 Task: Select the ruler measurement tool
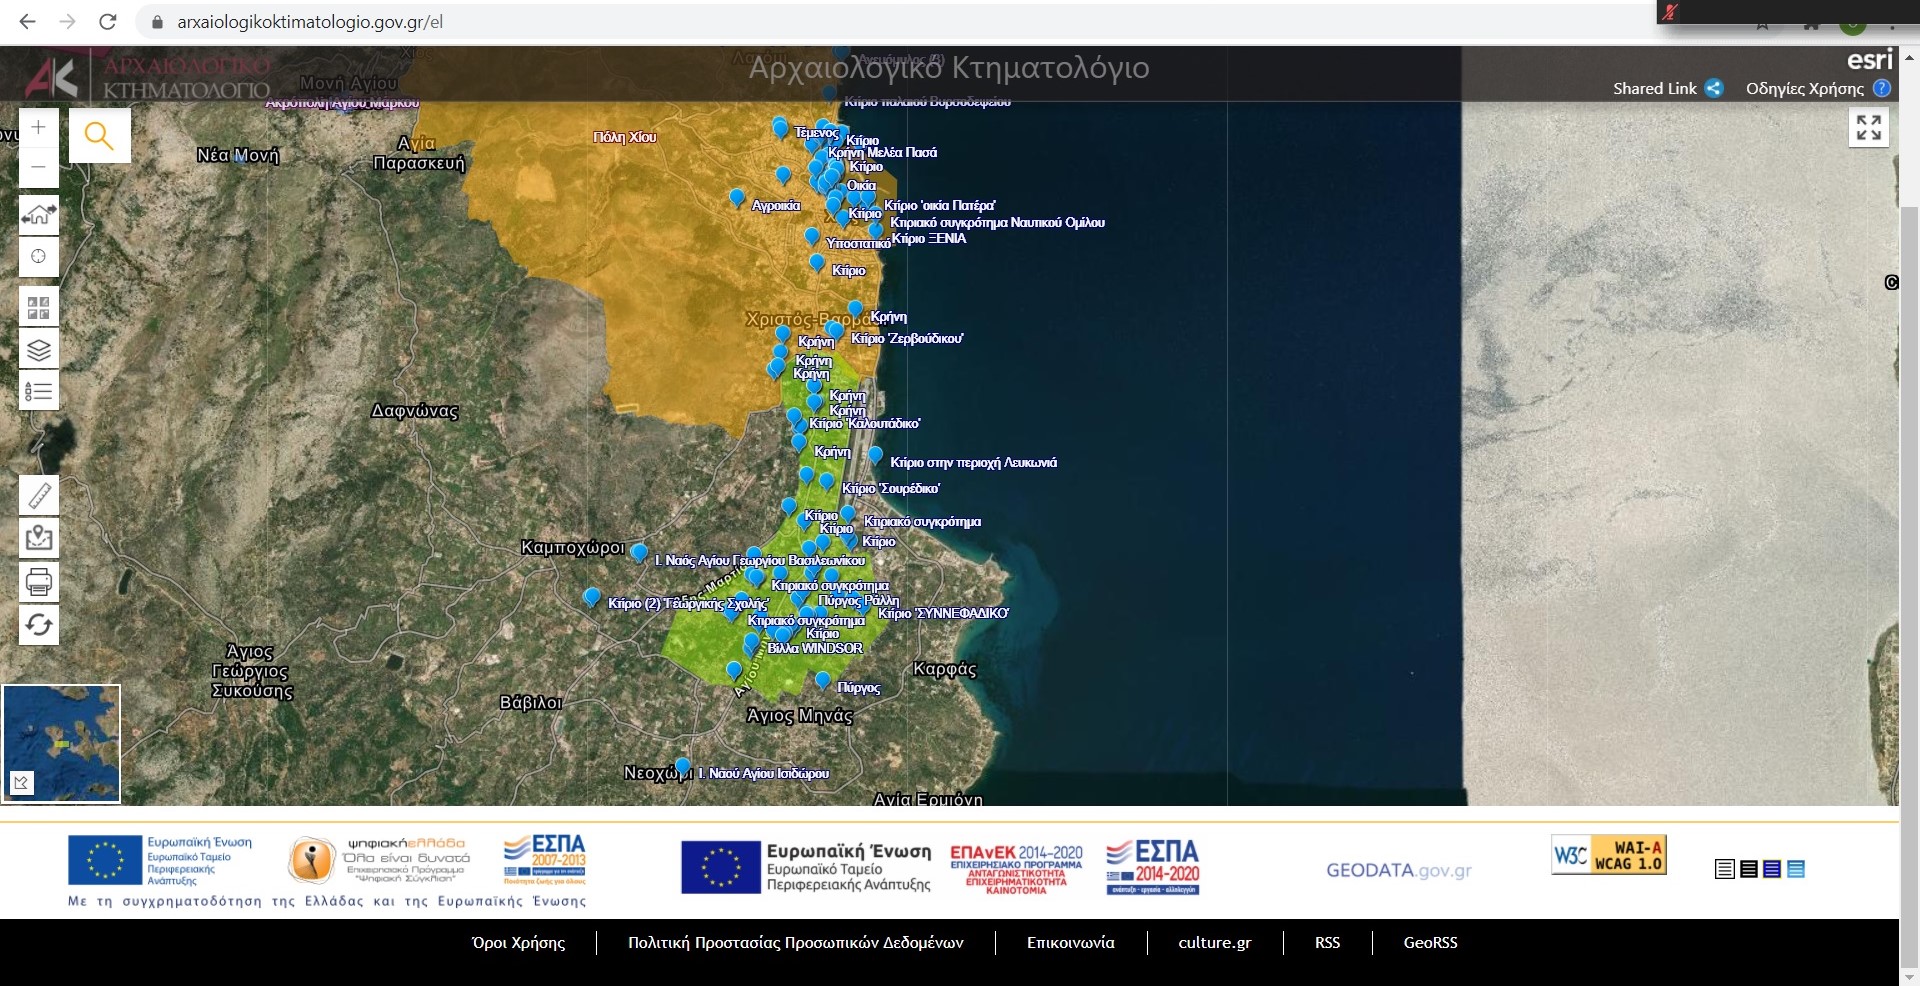(x=39, y=495)
